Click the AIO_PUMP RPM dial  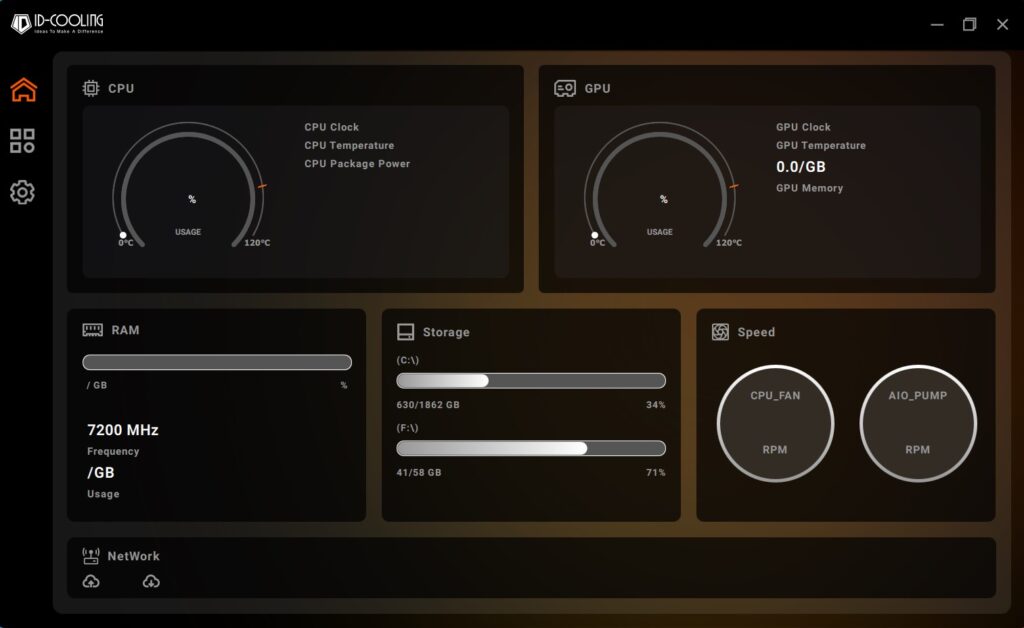tap(918, 423)
